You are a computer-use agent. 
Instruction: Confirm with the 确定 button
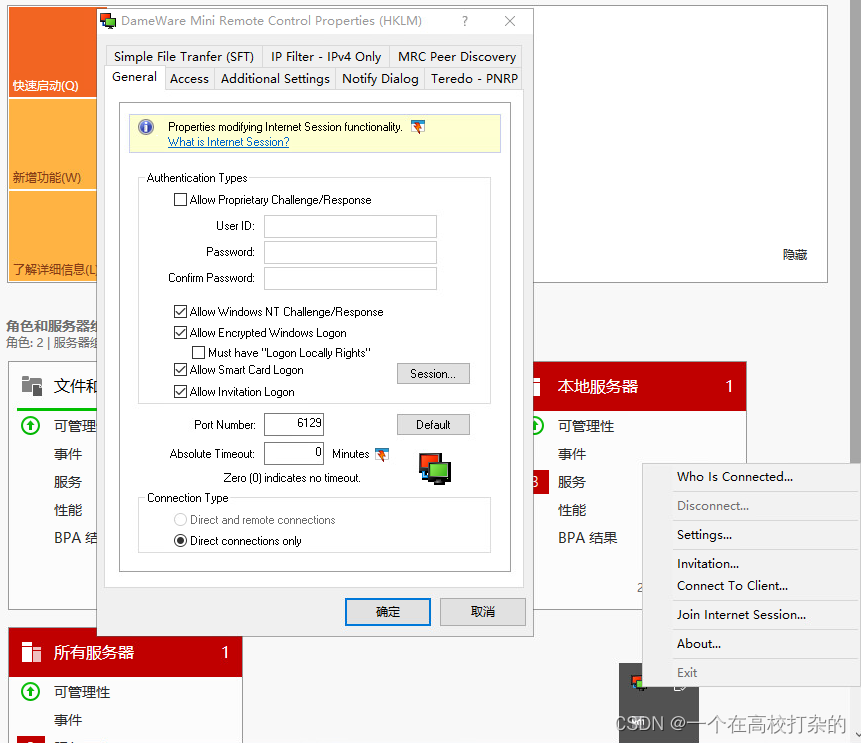tap(388, 612)
